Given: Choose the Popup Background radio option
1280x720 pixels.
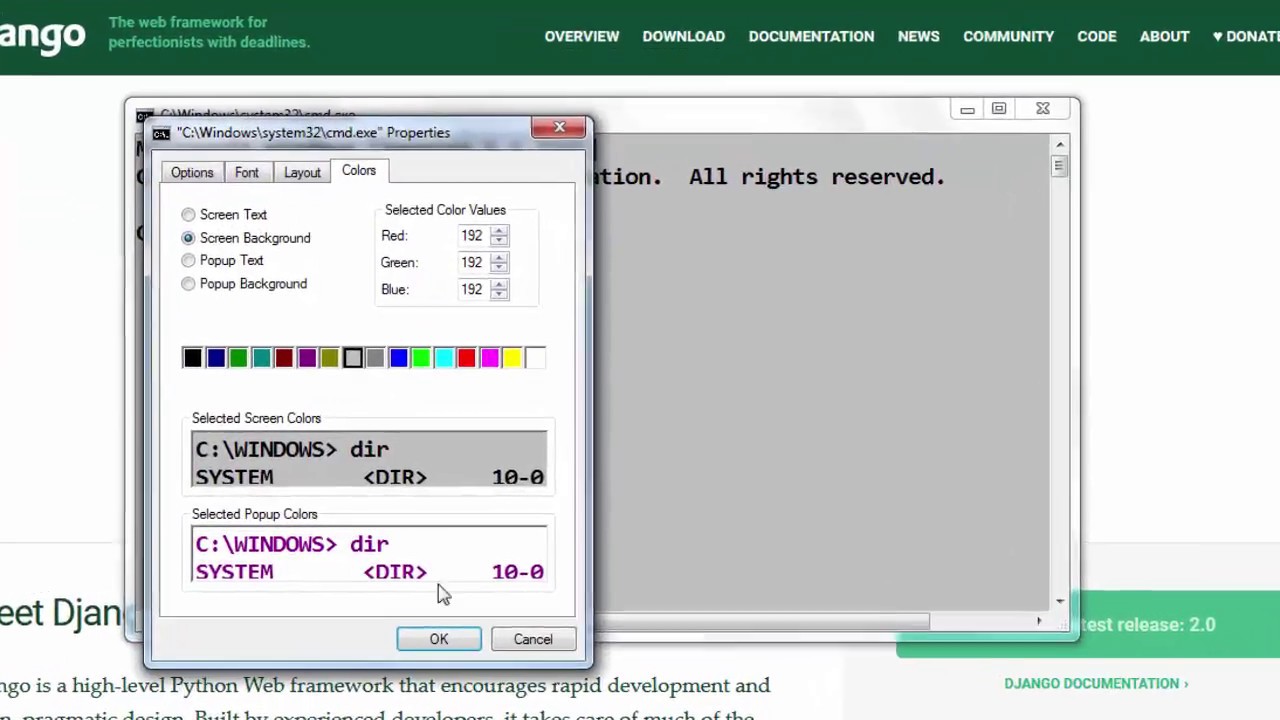Looking at the screenshot, I should pos(188,284).
